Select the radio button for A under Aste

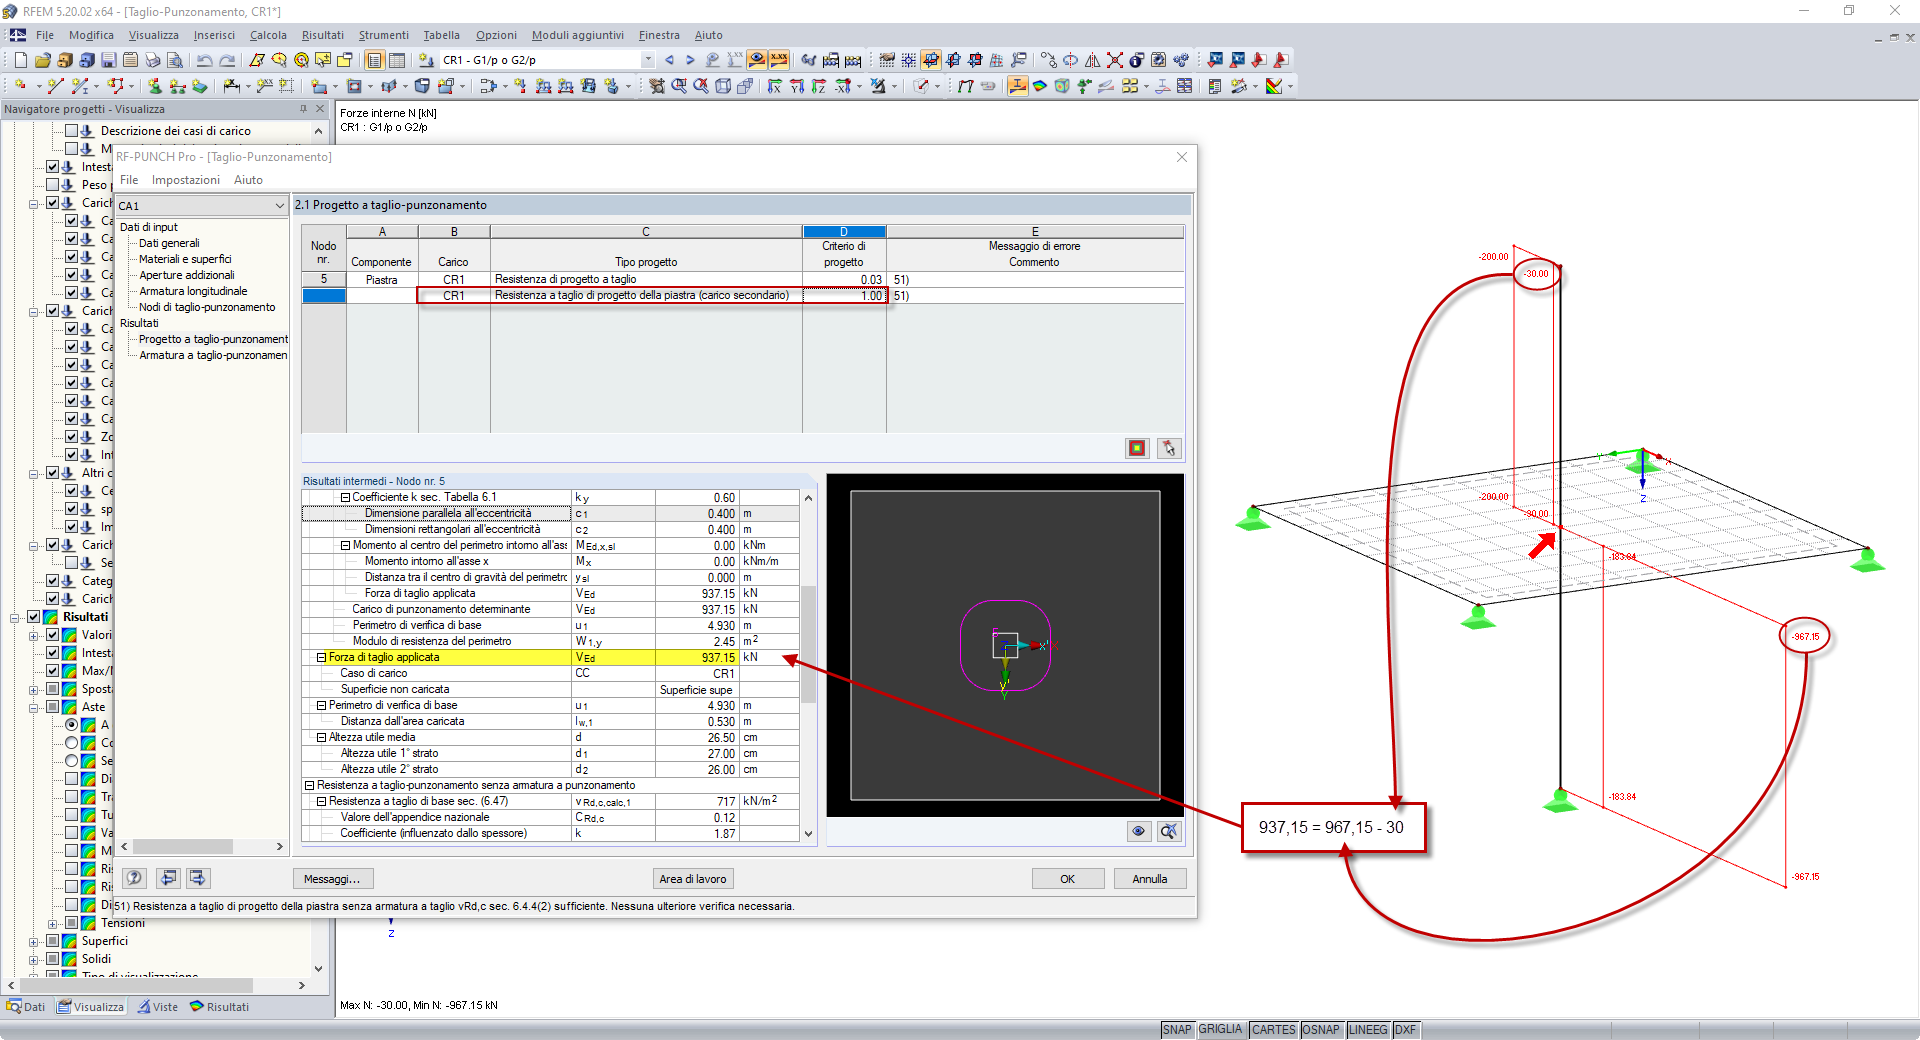(x=71, y=725)
